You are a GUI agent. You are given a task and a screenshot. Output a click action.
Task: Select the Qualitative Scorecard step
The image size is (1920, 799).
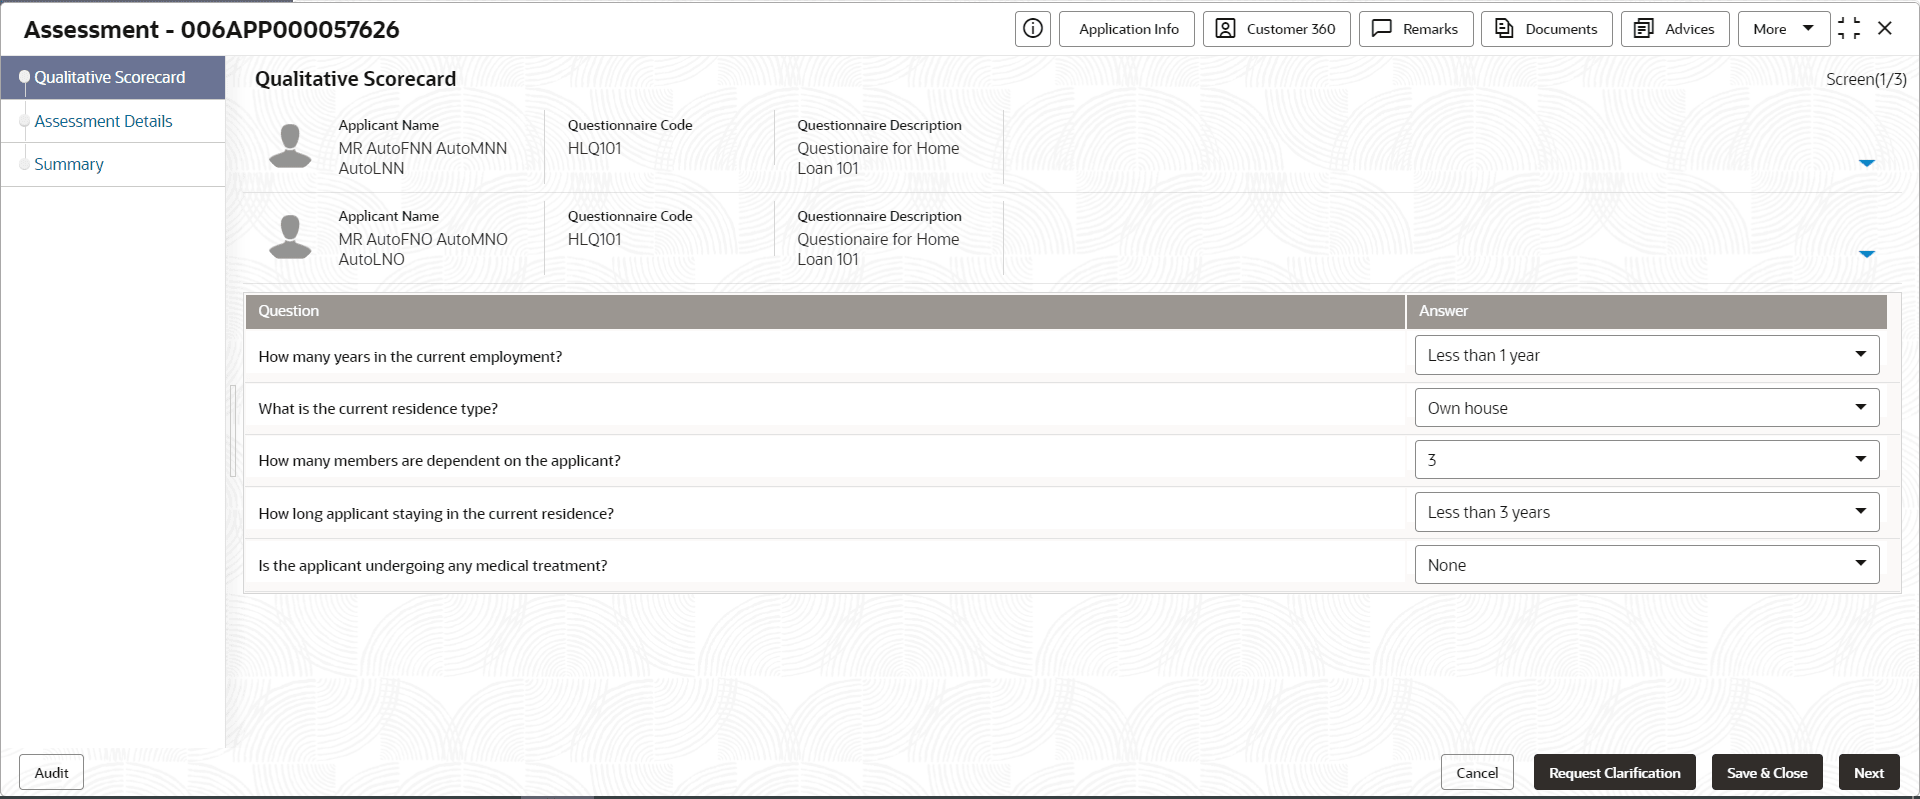point(112,78)
